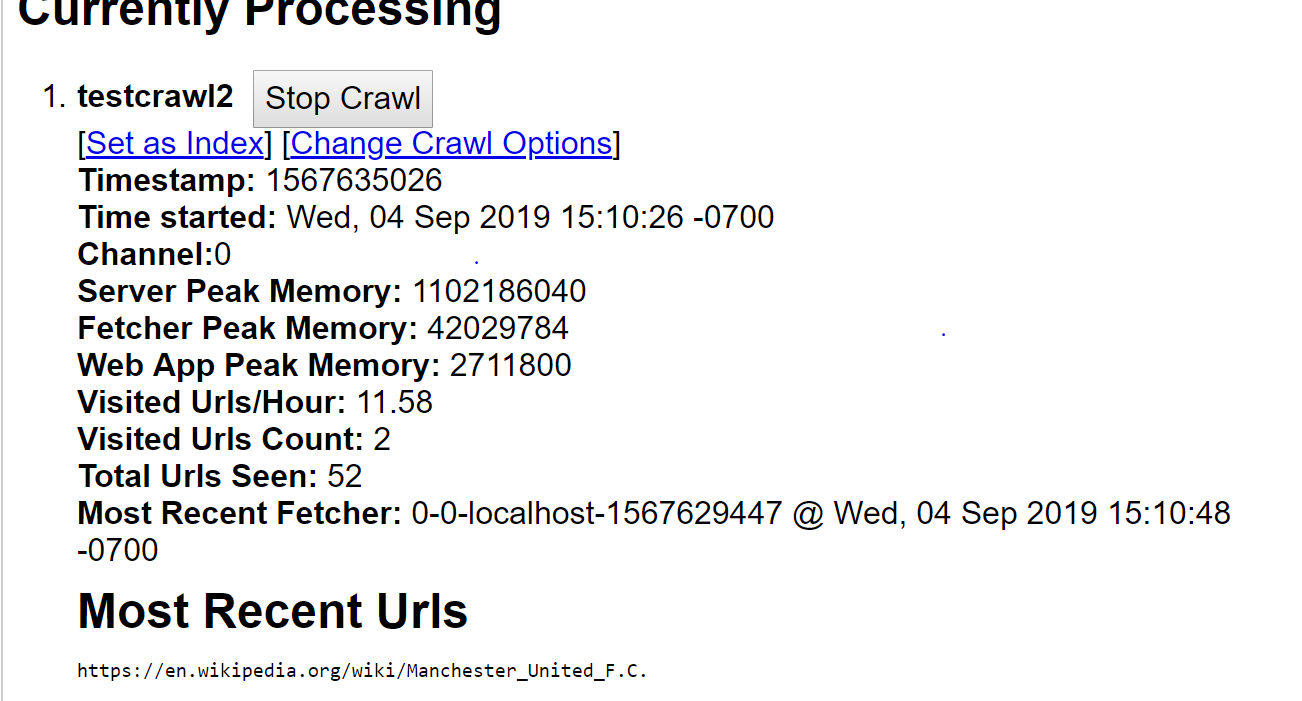1302x701 pixels.
Task: Click the Visited Urls Count label
Action: (221, 440)
